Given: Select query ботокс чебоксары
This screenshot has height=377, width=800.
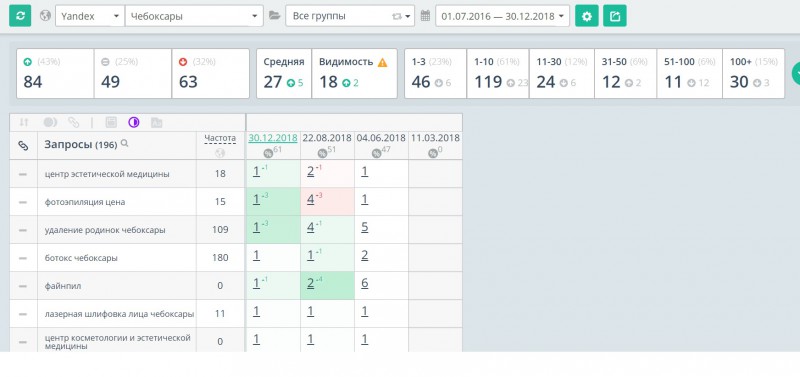Looking at the screenshot, I should pos(81,258).
